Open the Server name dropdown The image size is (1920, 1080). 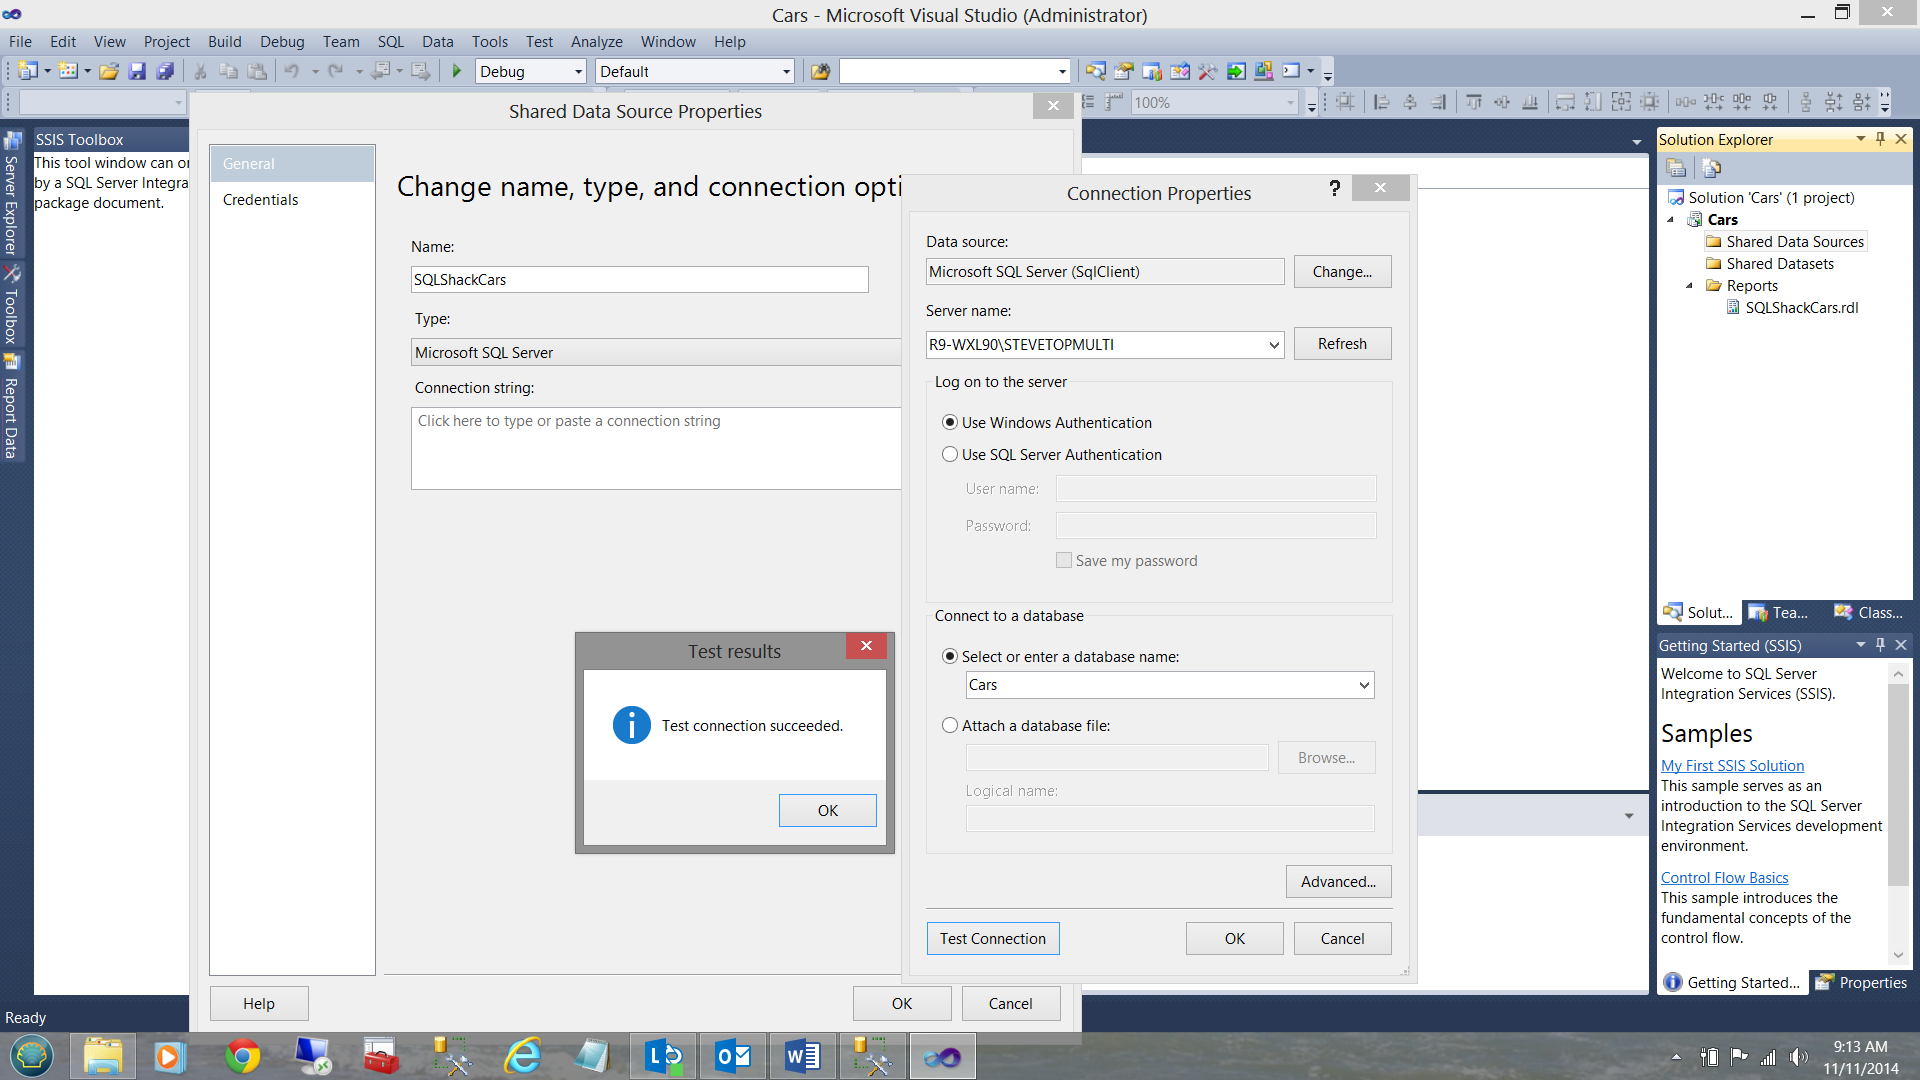pos(1273,345)
